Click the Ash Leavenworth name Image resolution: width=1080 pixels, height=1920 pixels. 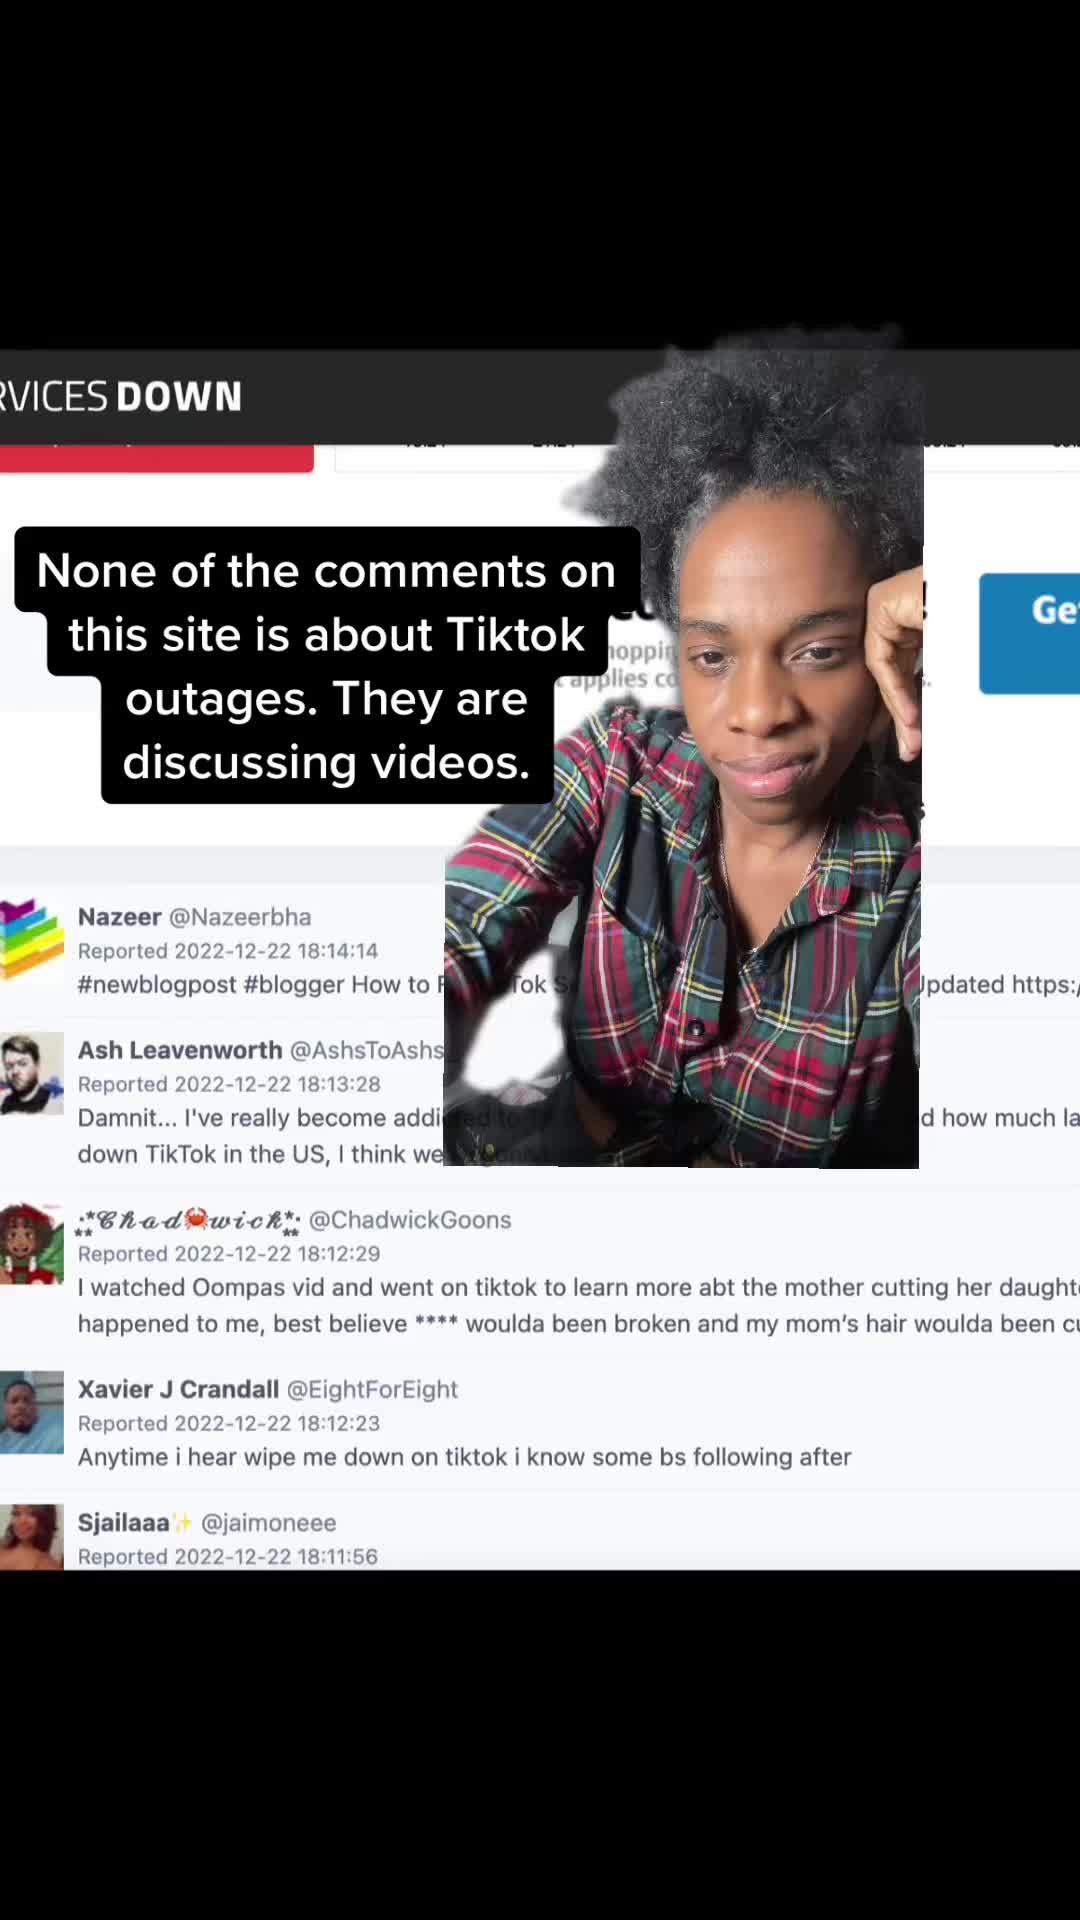180,1050
